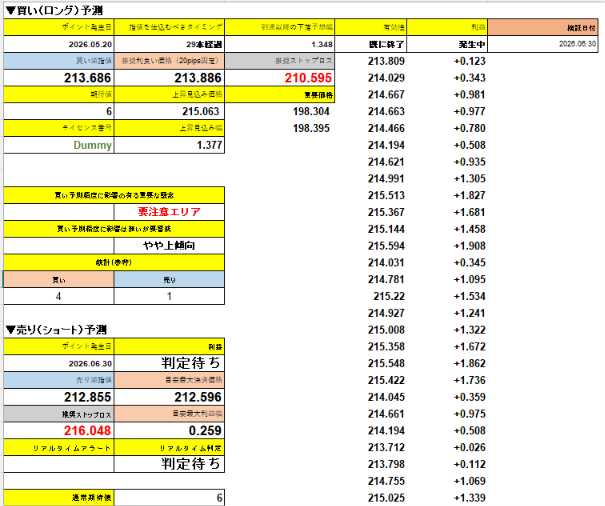
Task: Select the effective value 215.513
Action: 386,196
